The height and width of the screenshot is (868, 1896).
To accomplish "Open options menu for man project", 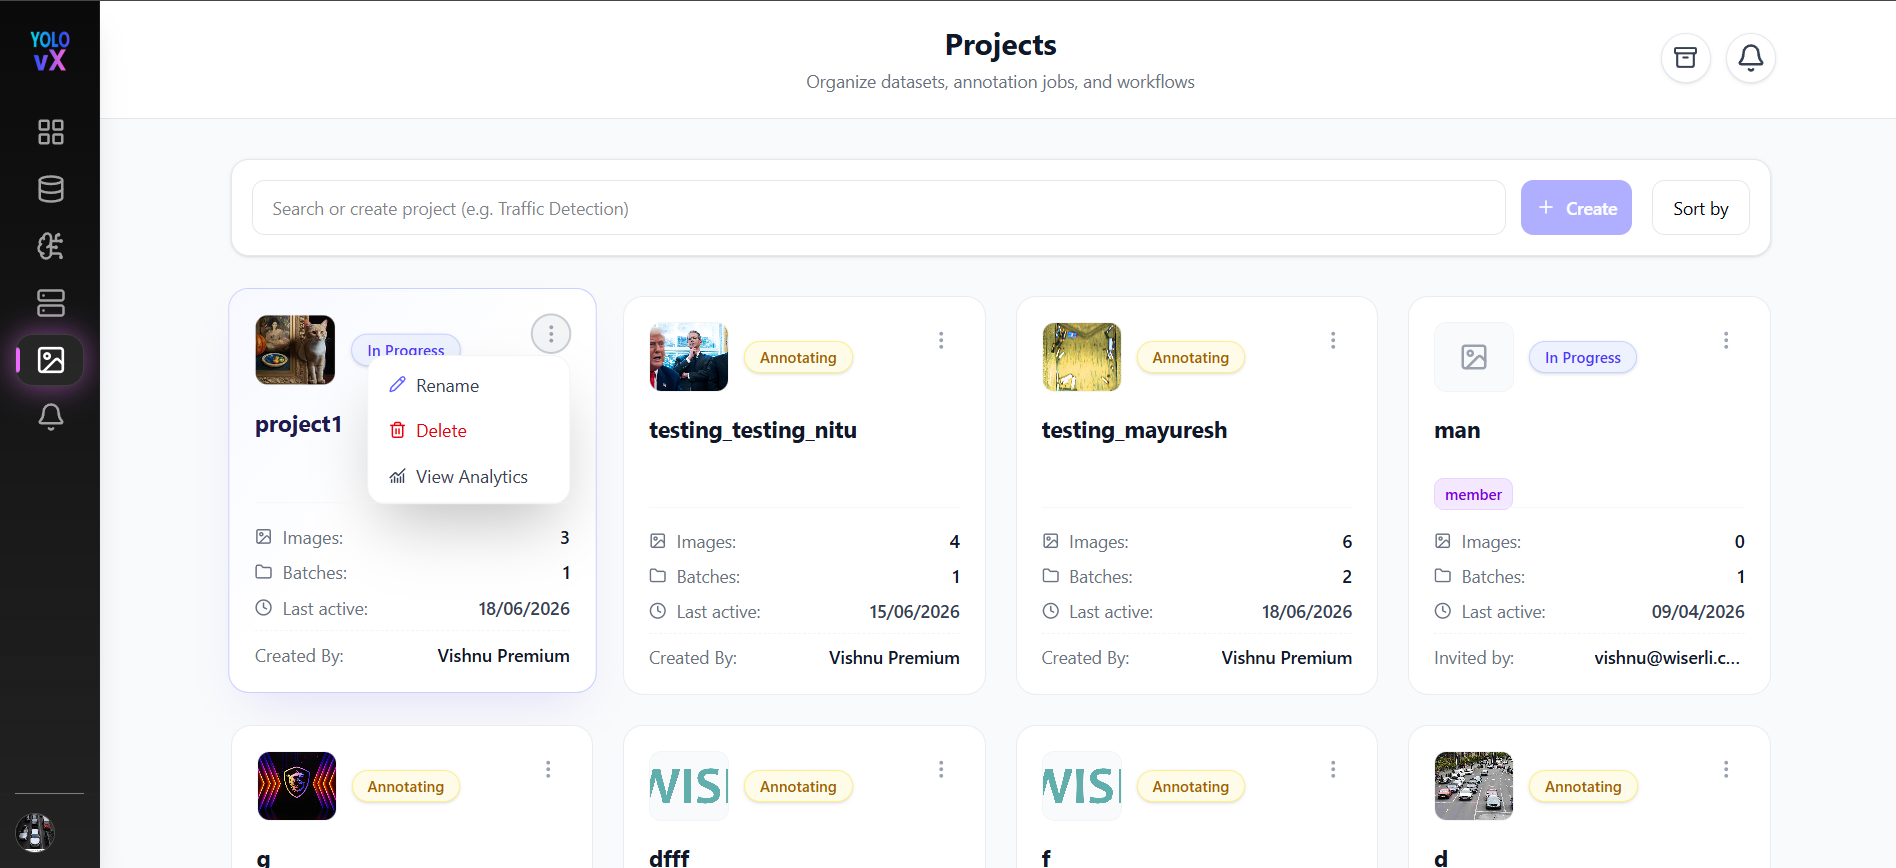I will click(1726, 340).
